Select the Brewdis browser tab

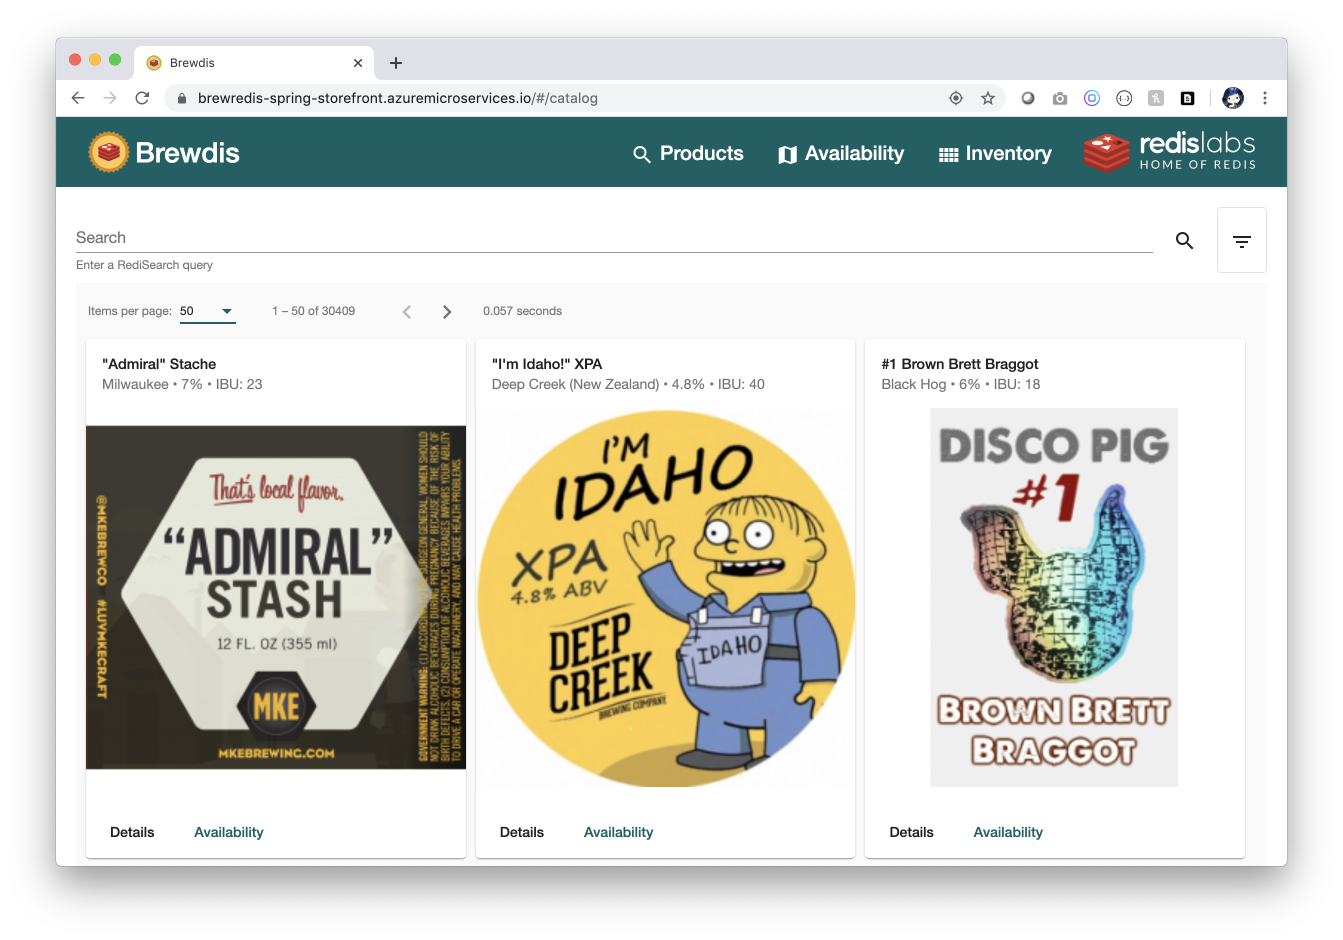click(255, 63)
